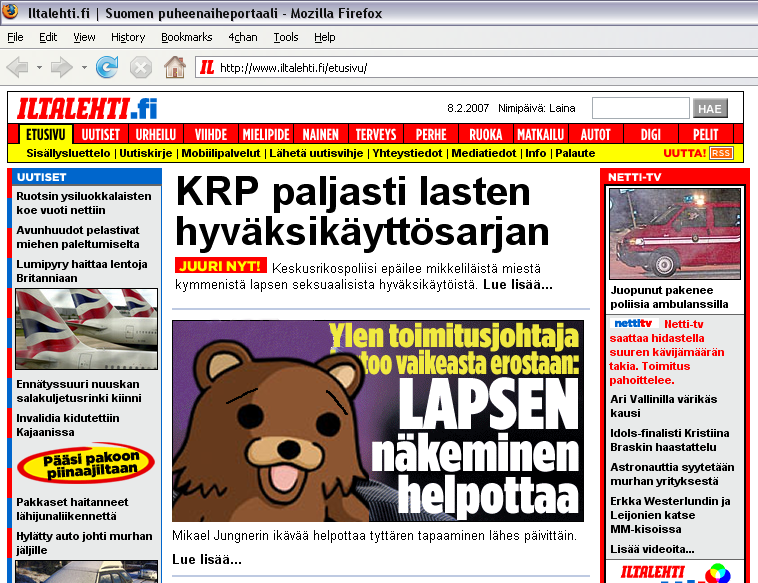This screenshot has height=583, width=758.
Task: Click the Iltalehti.fi site logo
Action: click(87, 109)
